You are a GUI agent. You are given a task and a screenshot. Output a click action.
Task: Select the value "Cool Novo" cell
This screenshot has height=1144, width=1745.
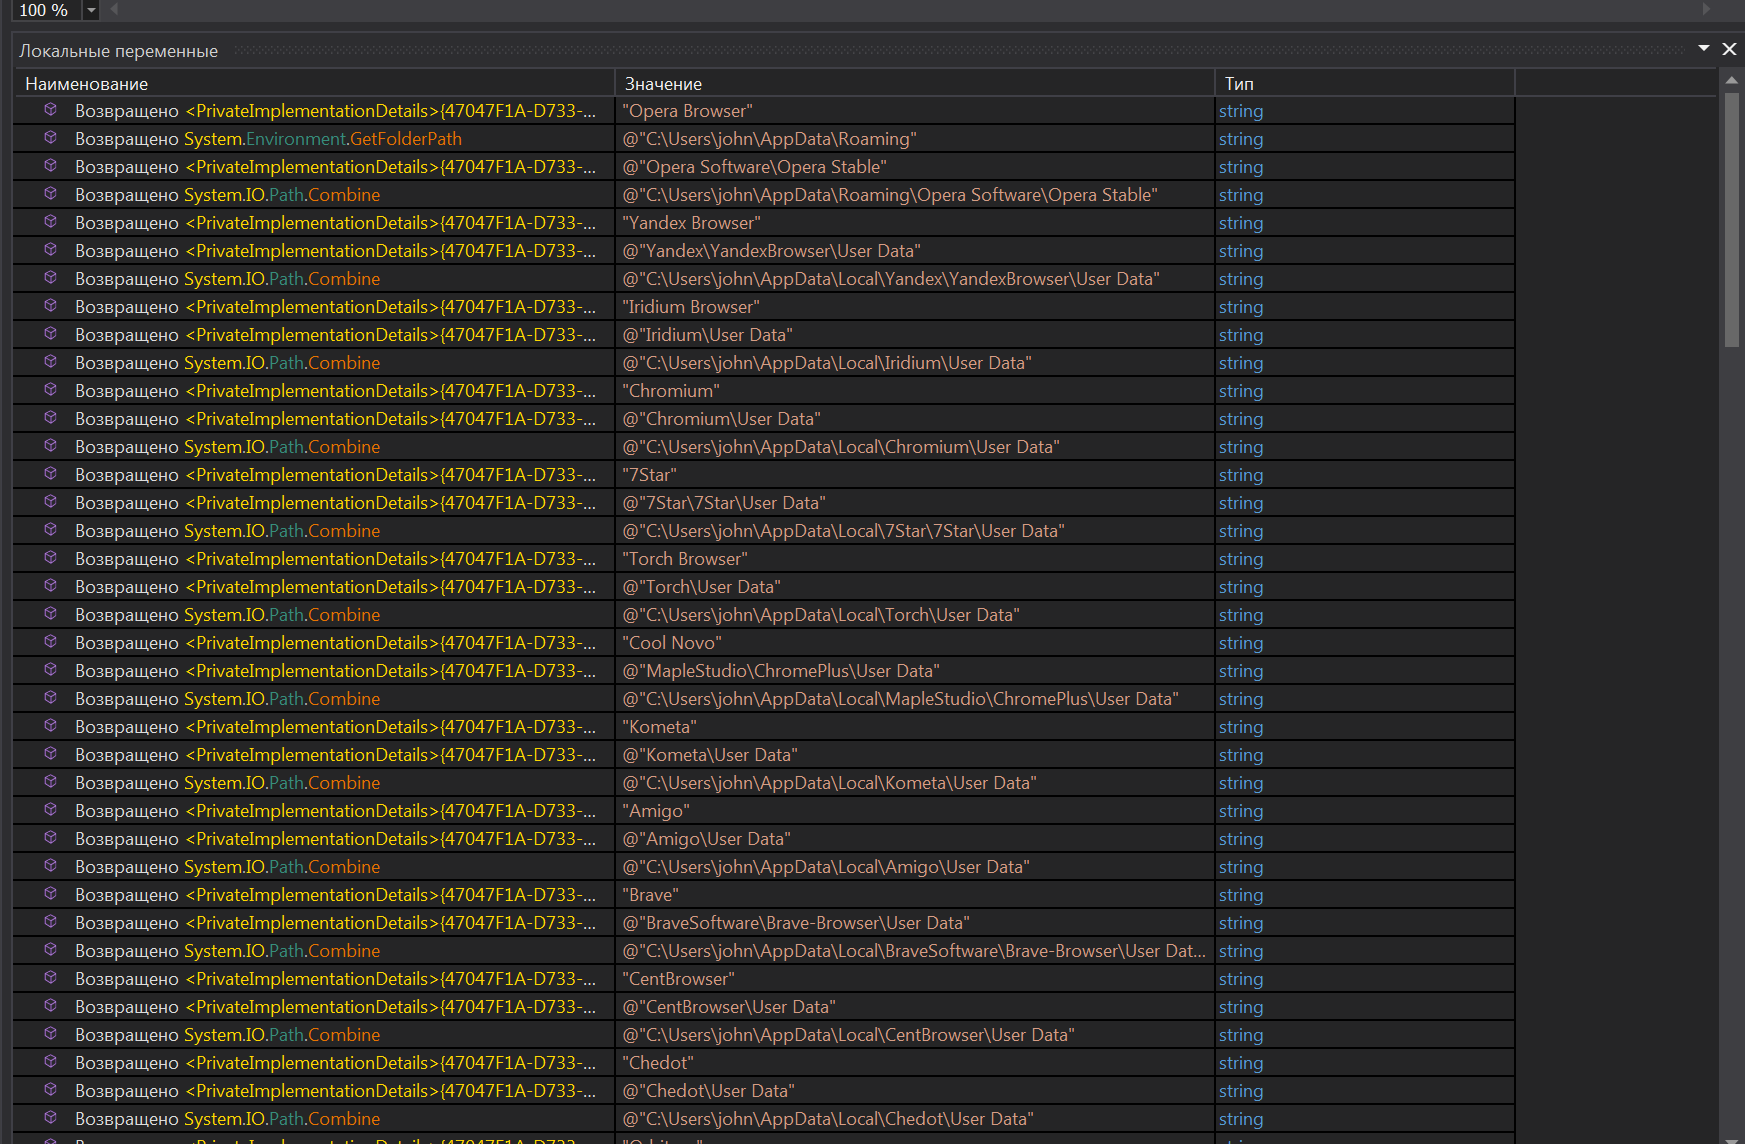672,643
